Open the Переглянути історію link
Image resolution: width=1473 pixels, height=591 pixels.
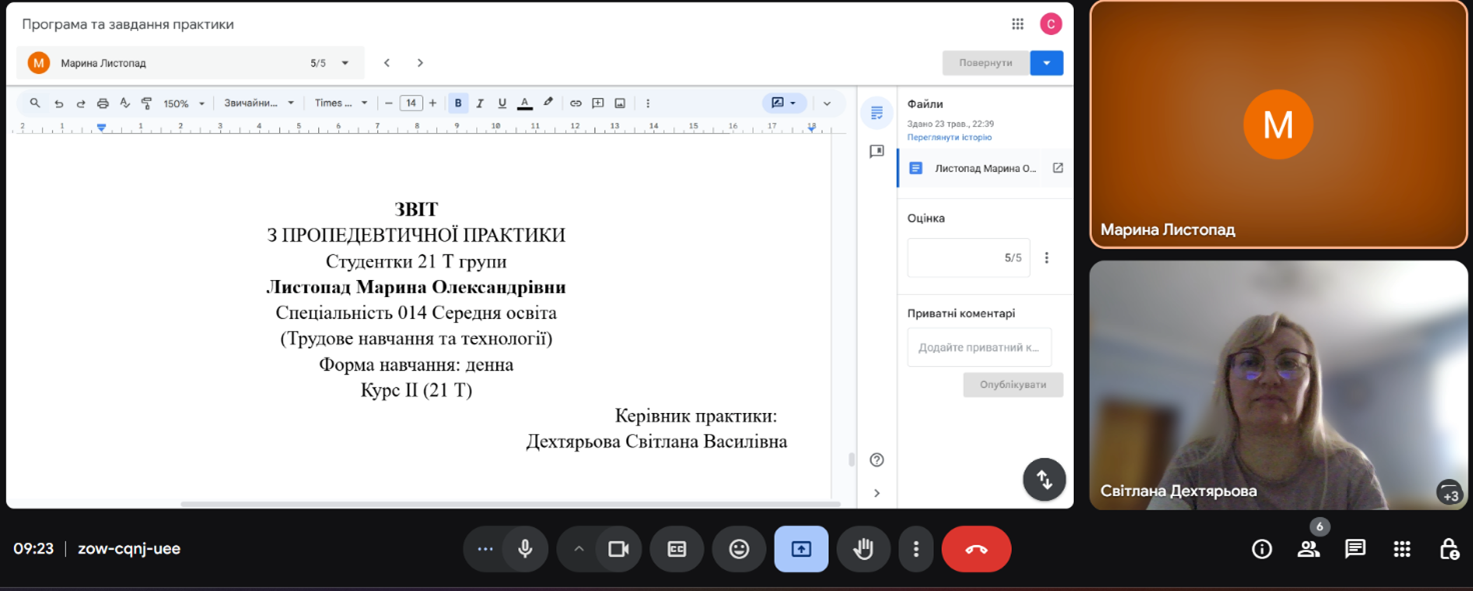(949, 137)
